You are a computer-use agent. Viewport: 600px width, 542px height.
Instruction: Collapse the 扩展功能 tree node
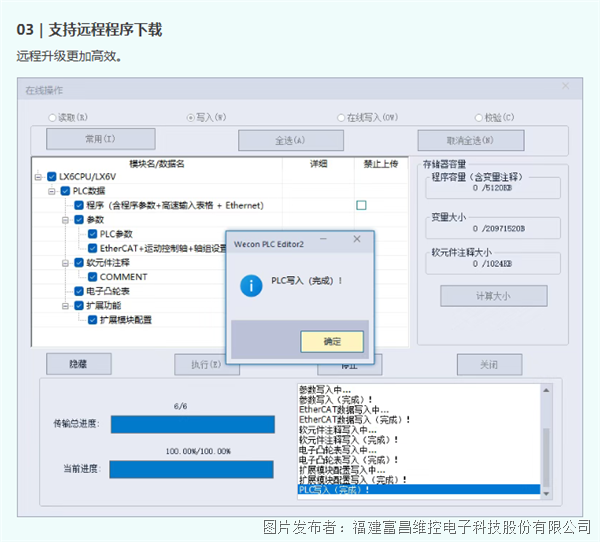[x=65, y=305]
